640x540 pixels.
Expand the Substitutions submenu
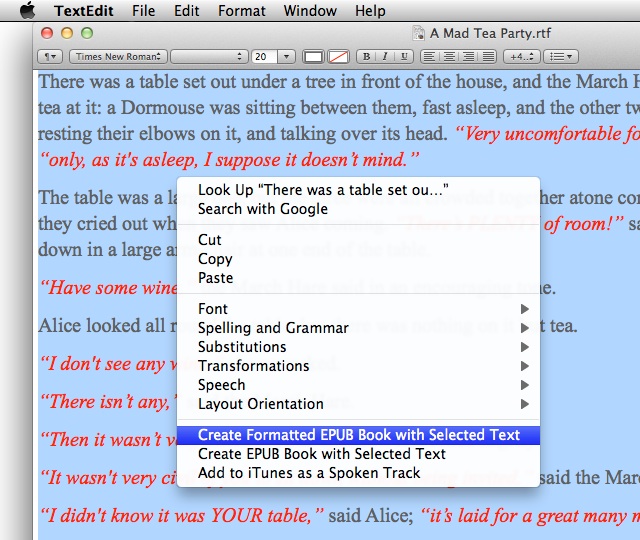[x=358, y=347]
